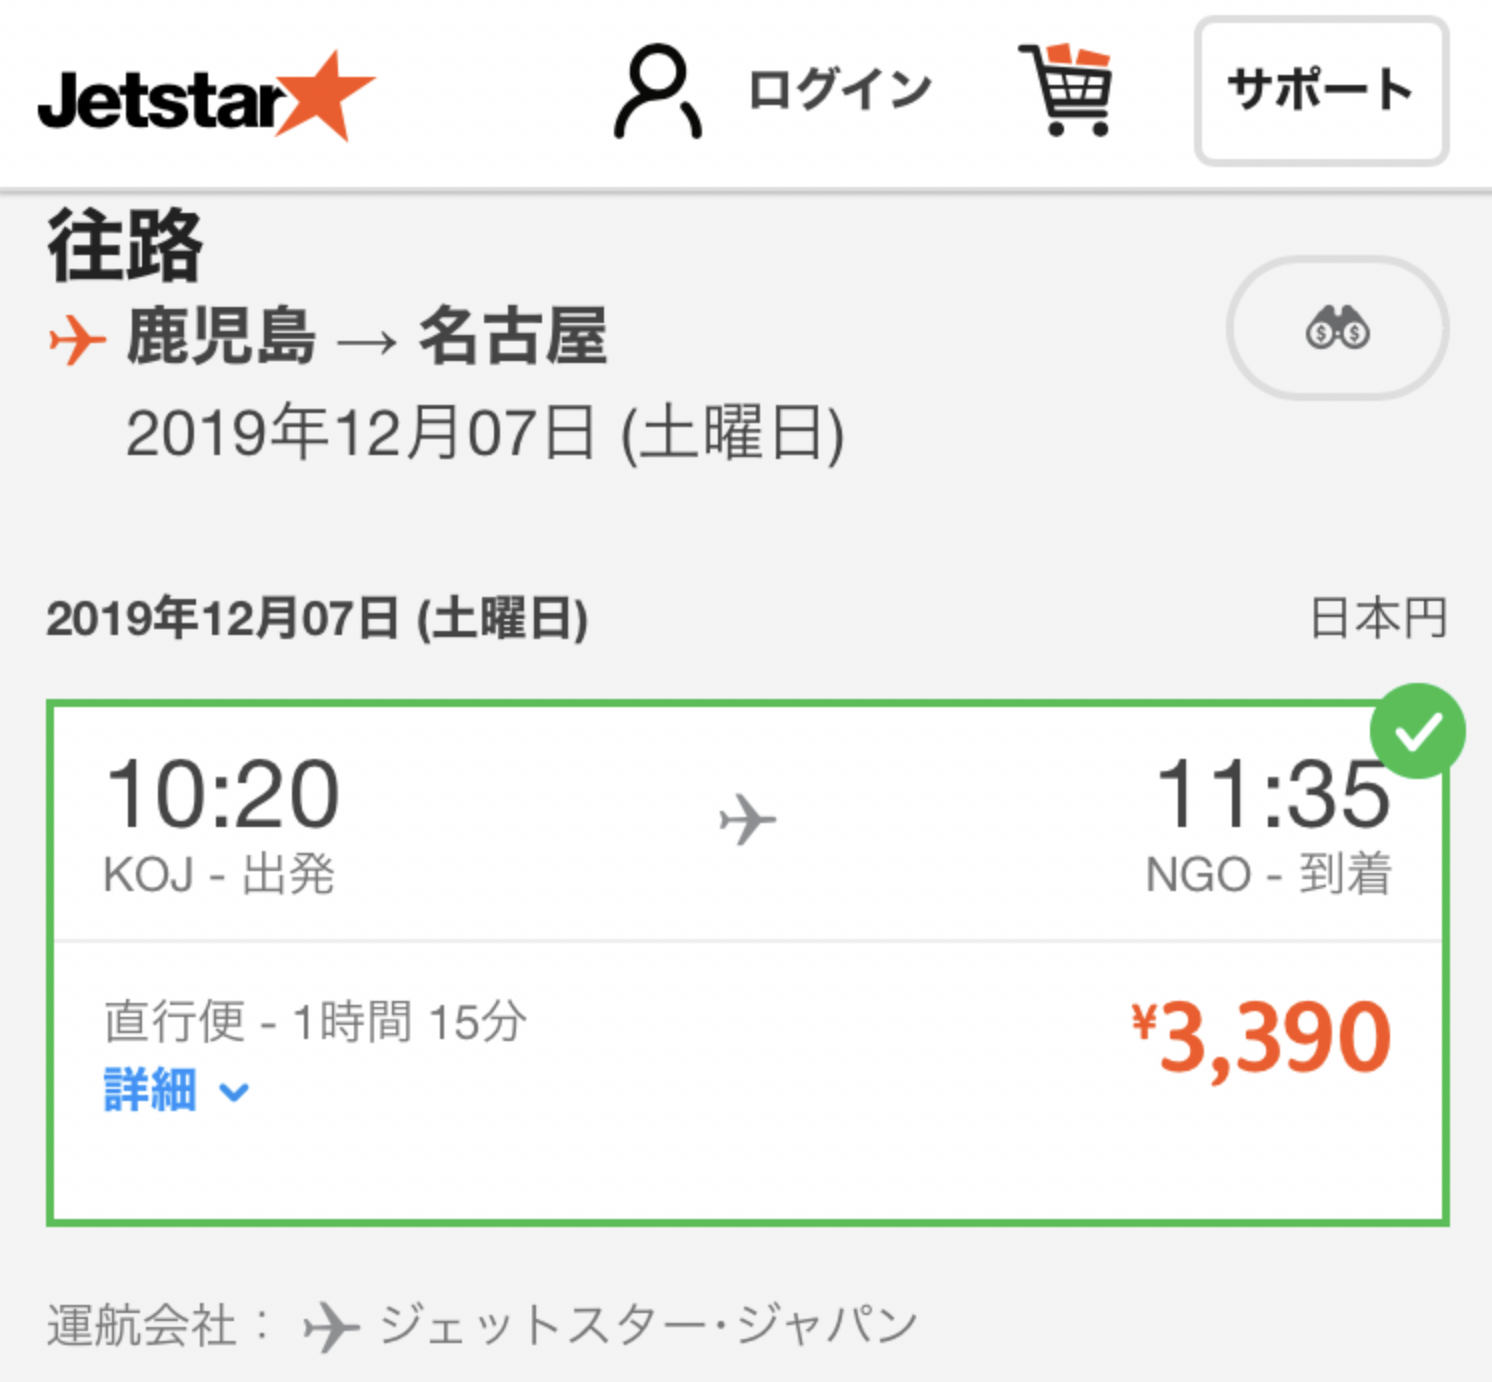Click the 直行便 - 1時間 15分 text
This screenshot has width=1492, height=1382.
pos(315,1021)
